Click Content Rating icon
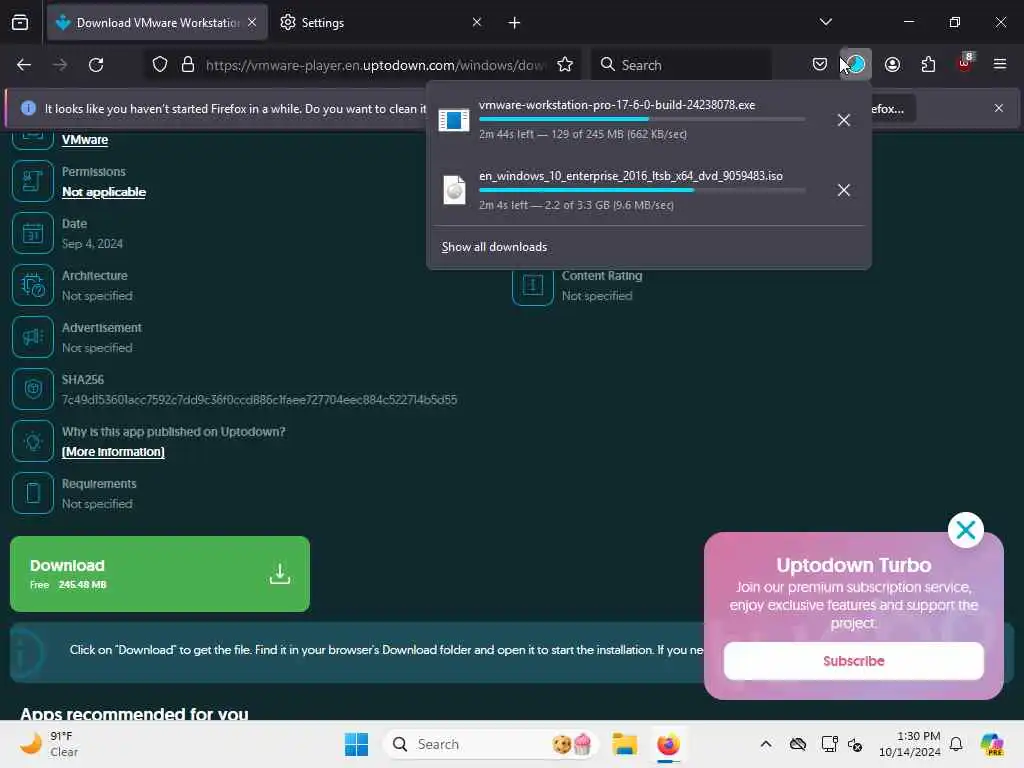The image size is (1024, 768). click(533, 285)
